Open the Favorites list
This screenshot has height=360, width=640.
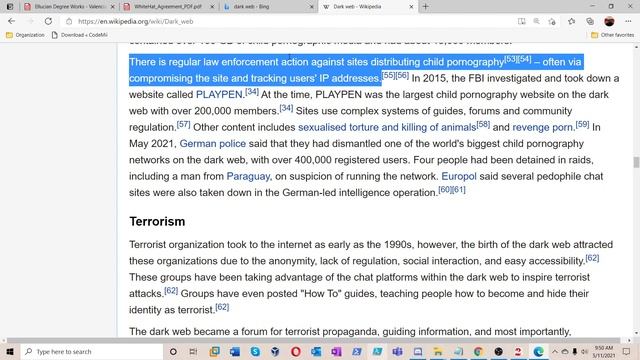point(571,21)
